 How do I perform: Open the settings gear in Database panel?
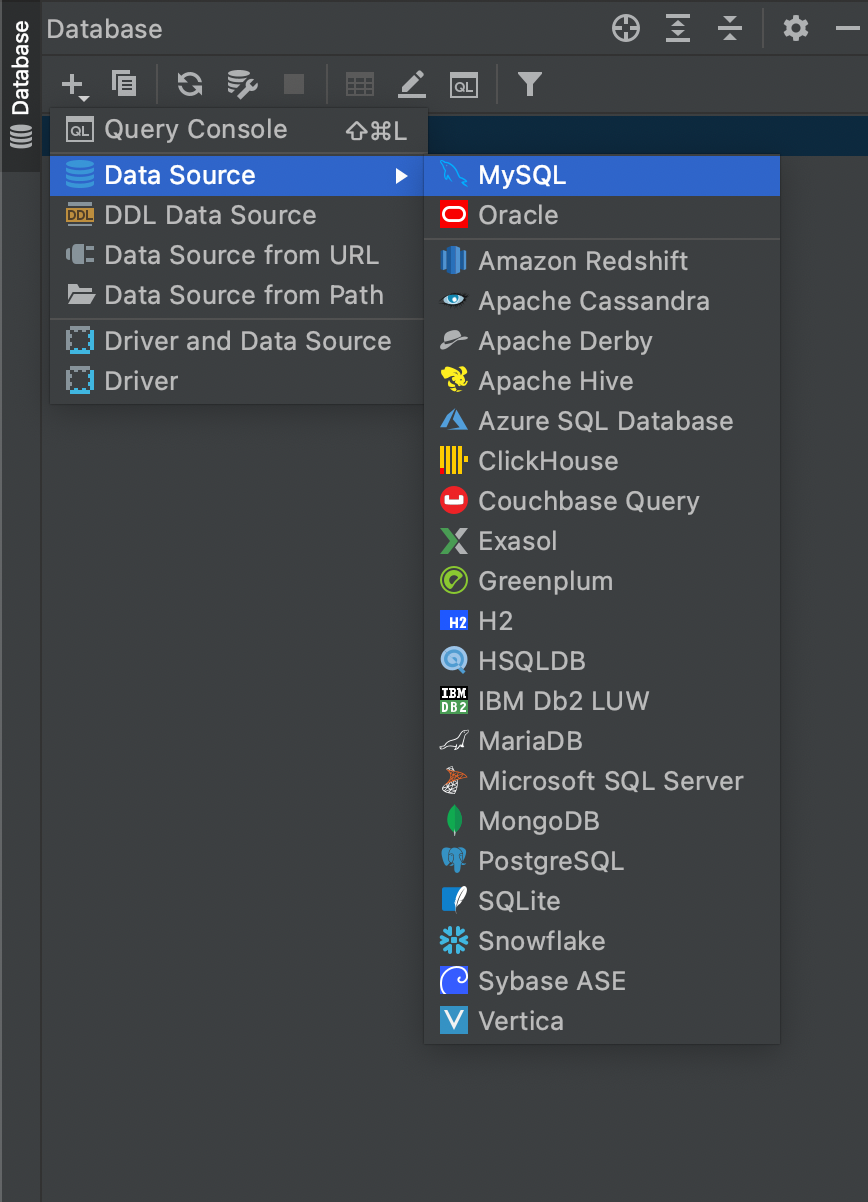796,28
